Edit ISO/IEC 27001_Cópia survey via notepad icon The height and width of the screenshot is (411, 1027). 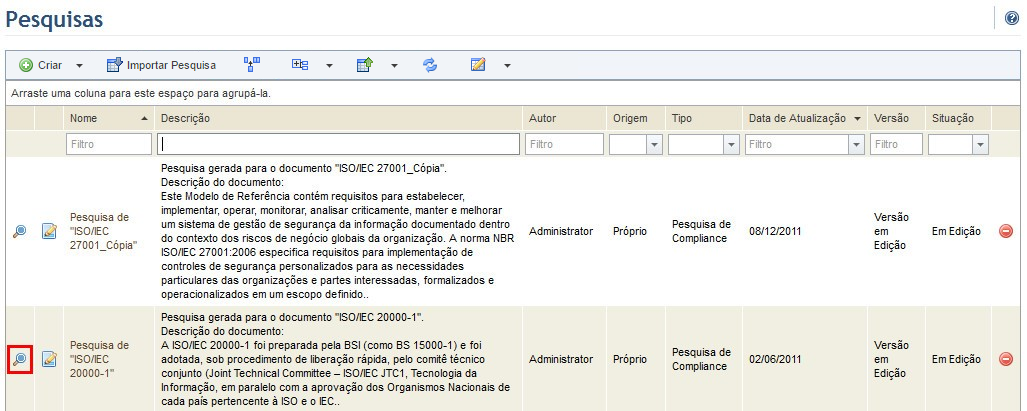click(x=49, y=231)
